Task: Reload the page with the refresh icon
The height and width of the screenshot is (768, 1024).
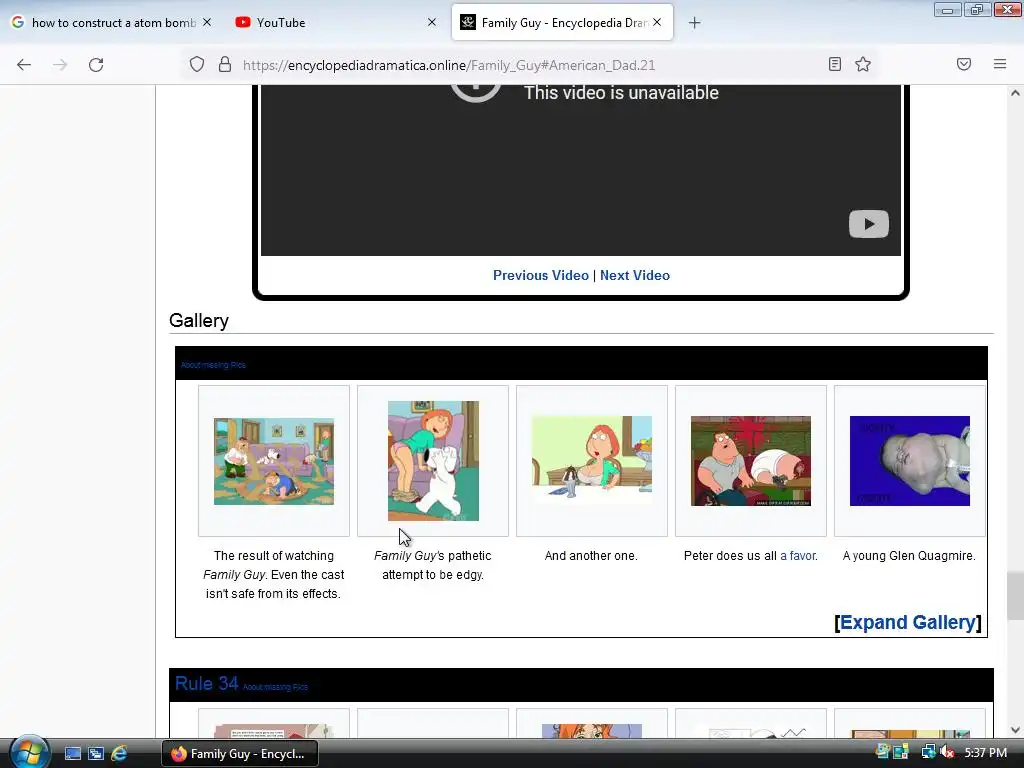Action: [x=96, y=65]
